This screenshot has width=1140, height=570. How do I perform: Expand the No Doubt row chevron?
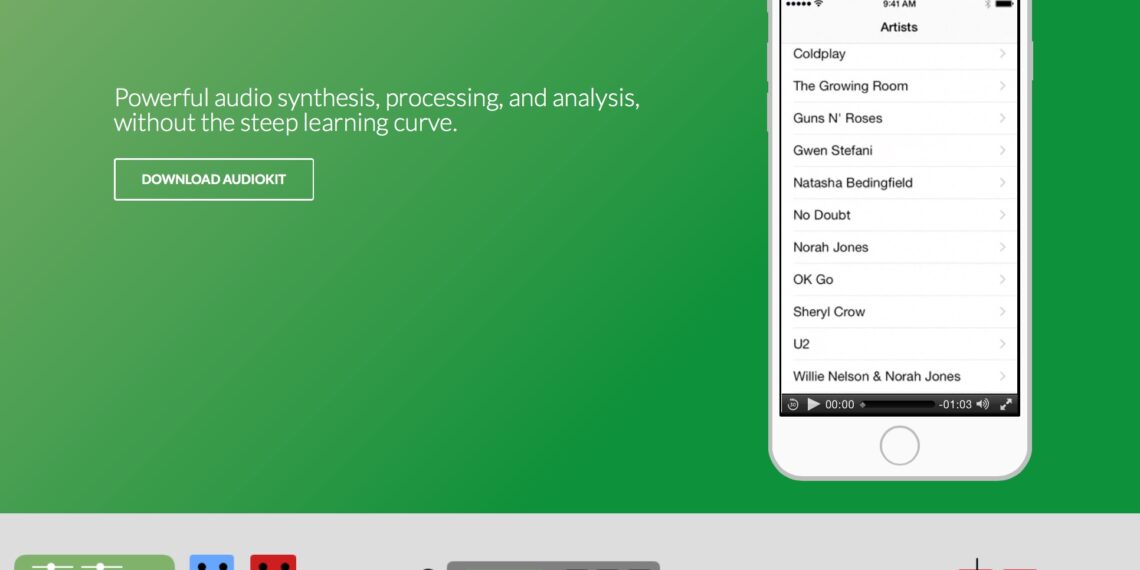pos(1003,214)
